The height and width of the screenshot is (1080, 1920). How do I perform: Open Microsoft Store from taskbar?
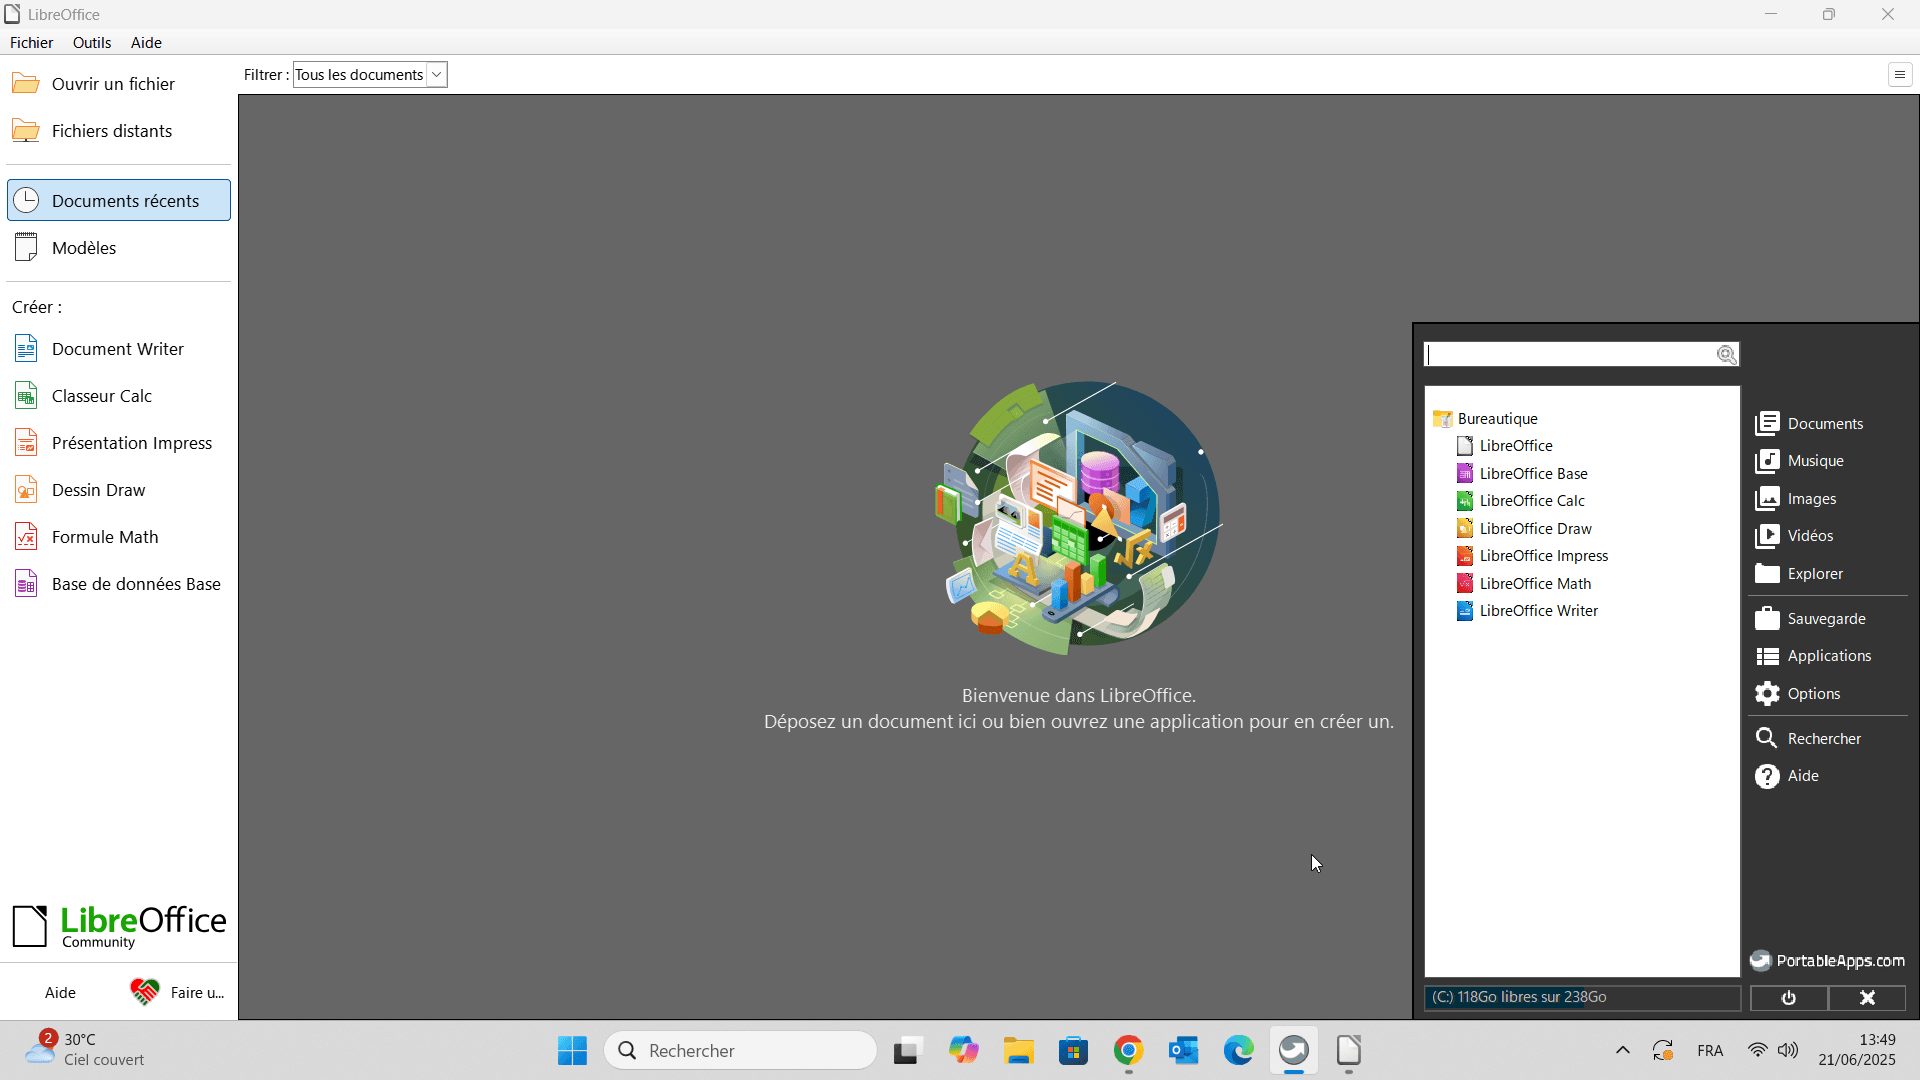pyautogui.click(x=1073, y=1050)
